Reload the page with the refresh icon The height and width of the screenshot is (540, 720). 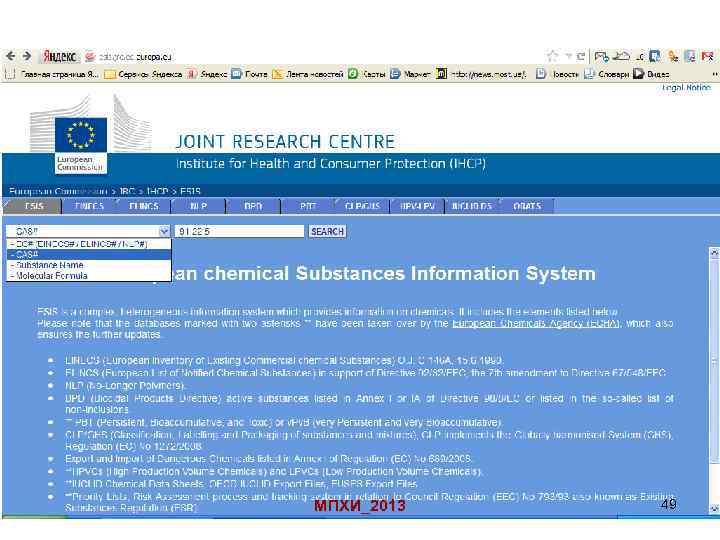click(581, 56)
